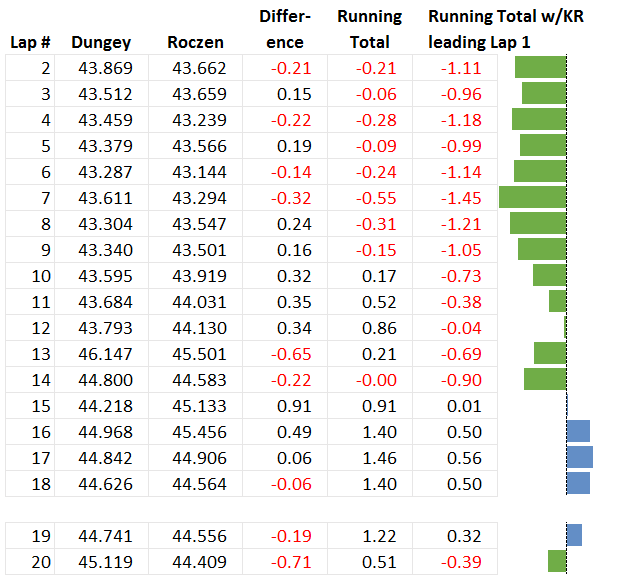Click the Running Total header cell
Screen dimensions: 619x582
(x=369, y=30)
